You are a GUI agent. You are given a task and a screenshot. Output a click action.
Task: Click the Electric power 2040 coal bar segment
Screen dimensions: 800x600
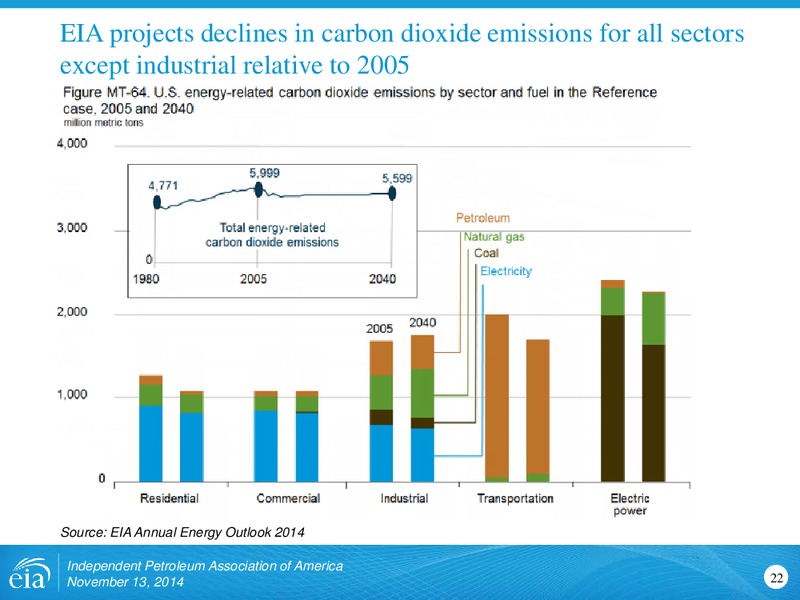(654, 413)
